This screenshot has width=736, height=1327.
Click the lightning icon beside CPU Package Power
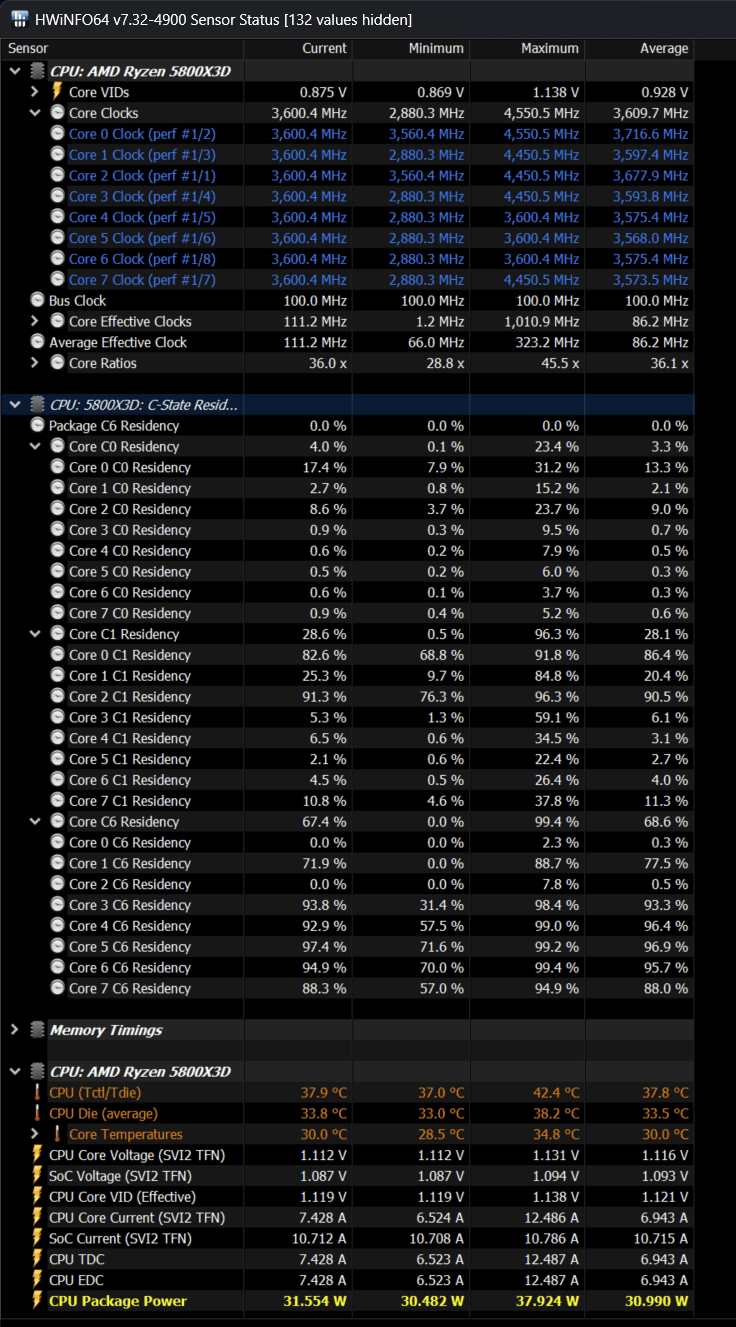tap(37, 1301)
